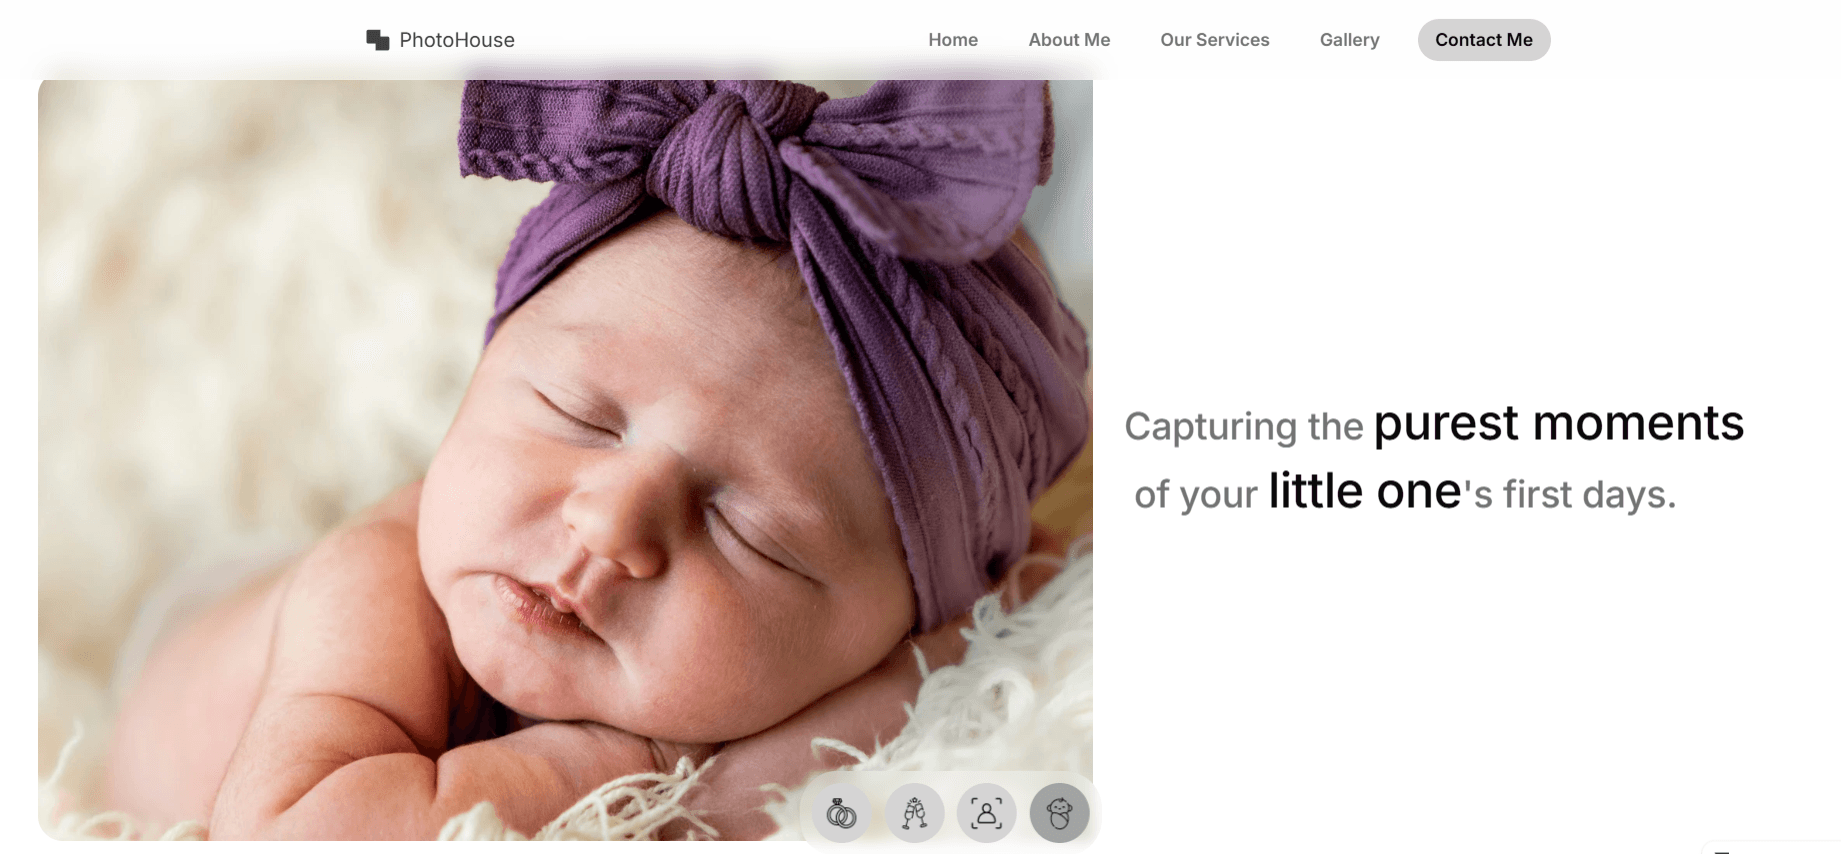Choose the portrait focus-frame icon
Screen dimensions: 1841x854
pyautogui.click(x=986, y=813)
